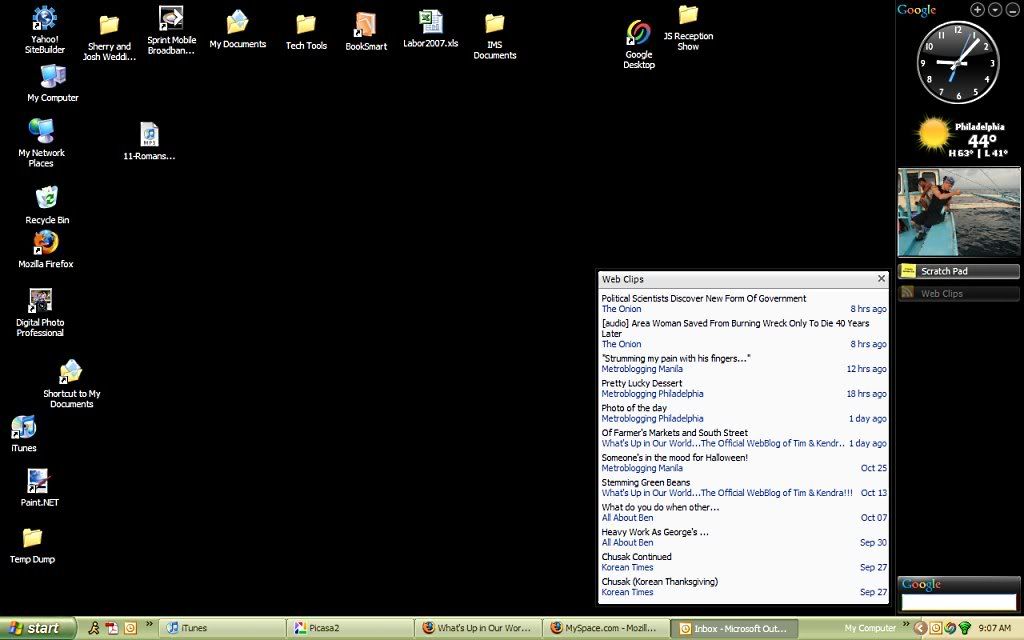1024x640 pixels.
Task: Open Scratch Pad gadget in sidebar
Action: point(959,271)
